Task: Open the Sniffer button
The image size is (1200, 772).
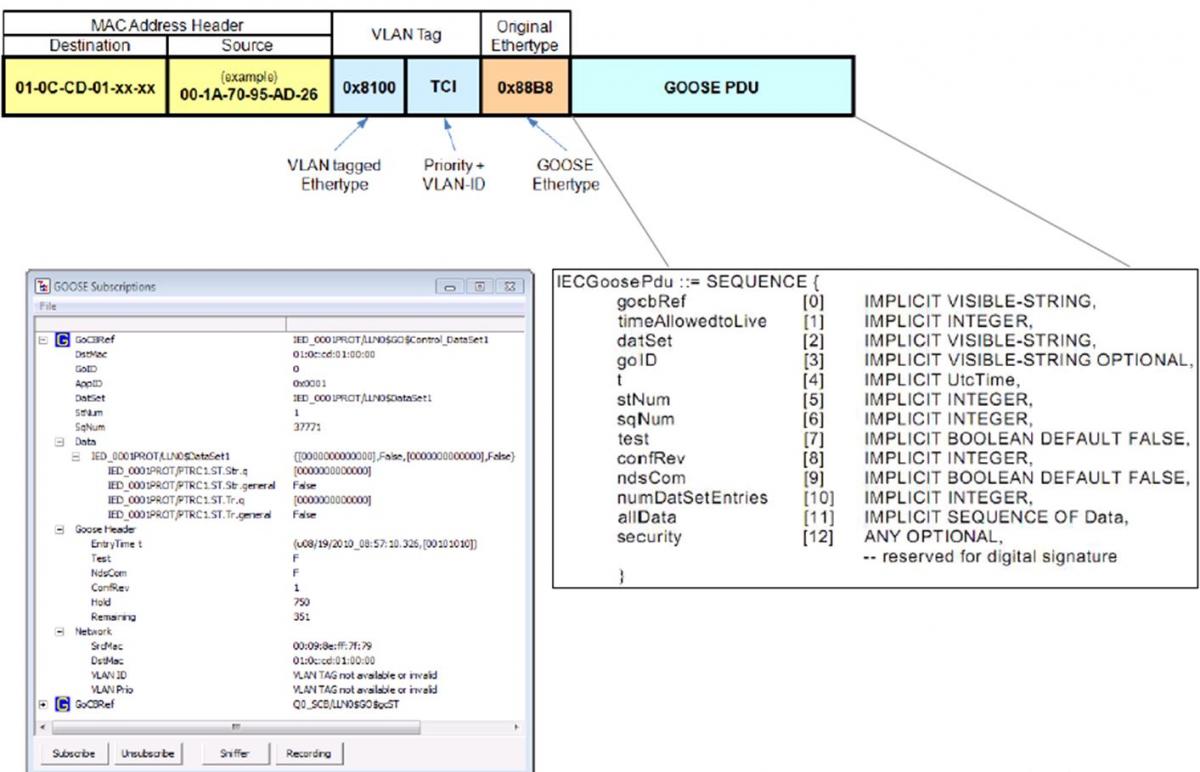Action: click(234, 752)
